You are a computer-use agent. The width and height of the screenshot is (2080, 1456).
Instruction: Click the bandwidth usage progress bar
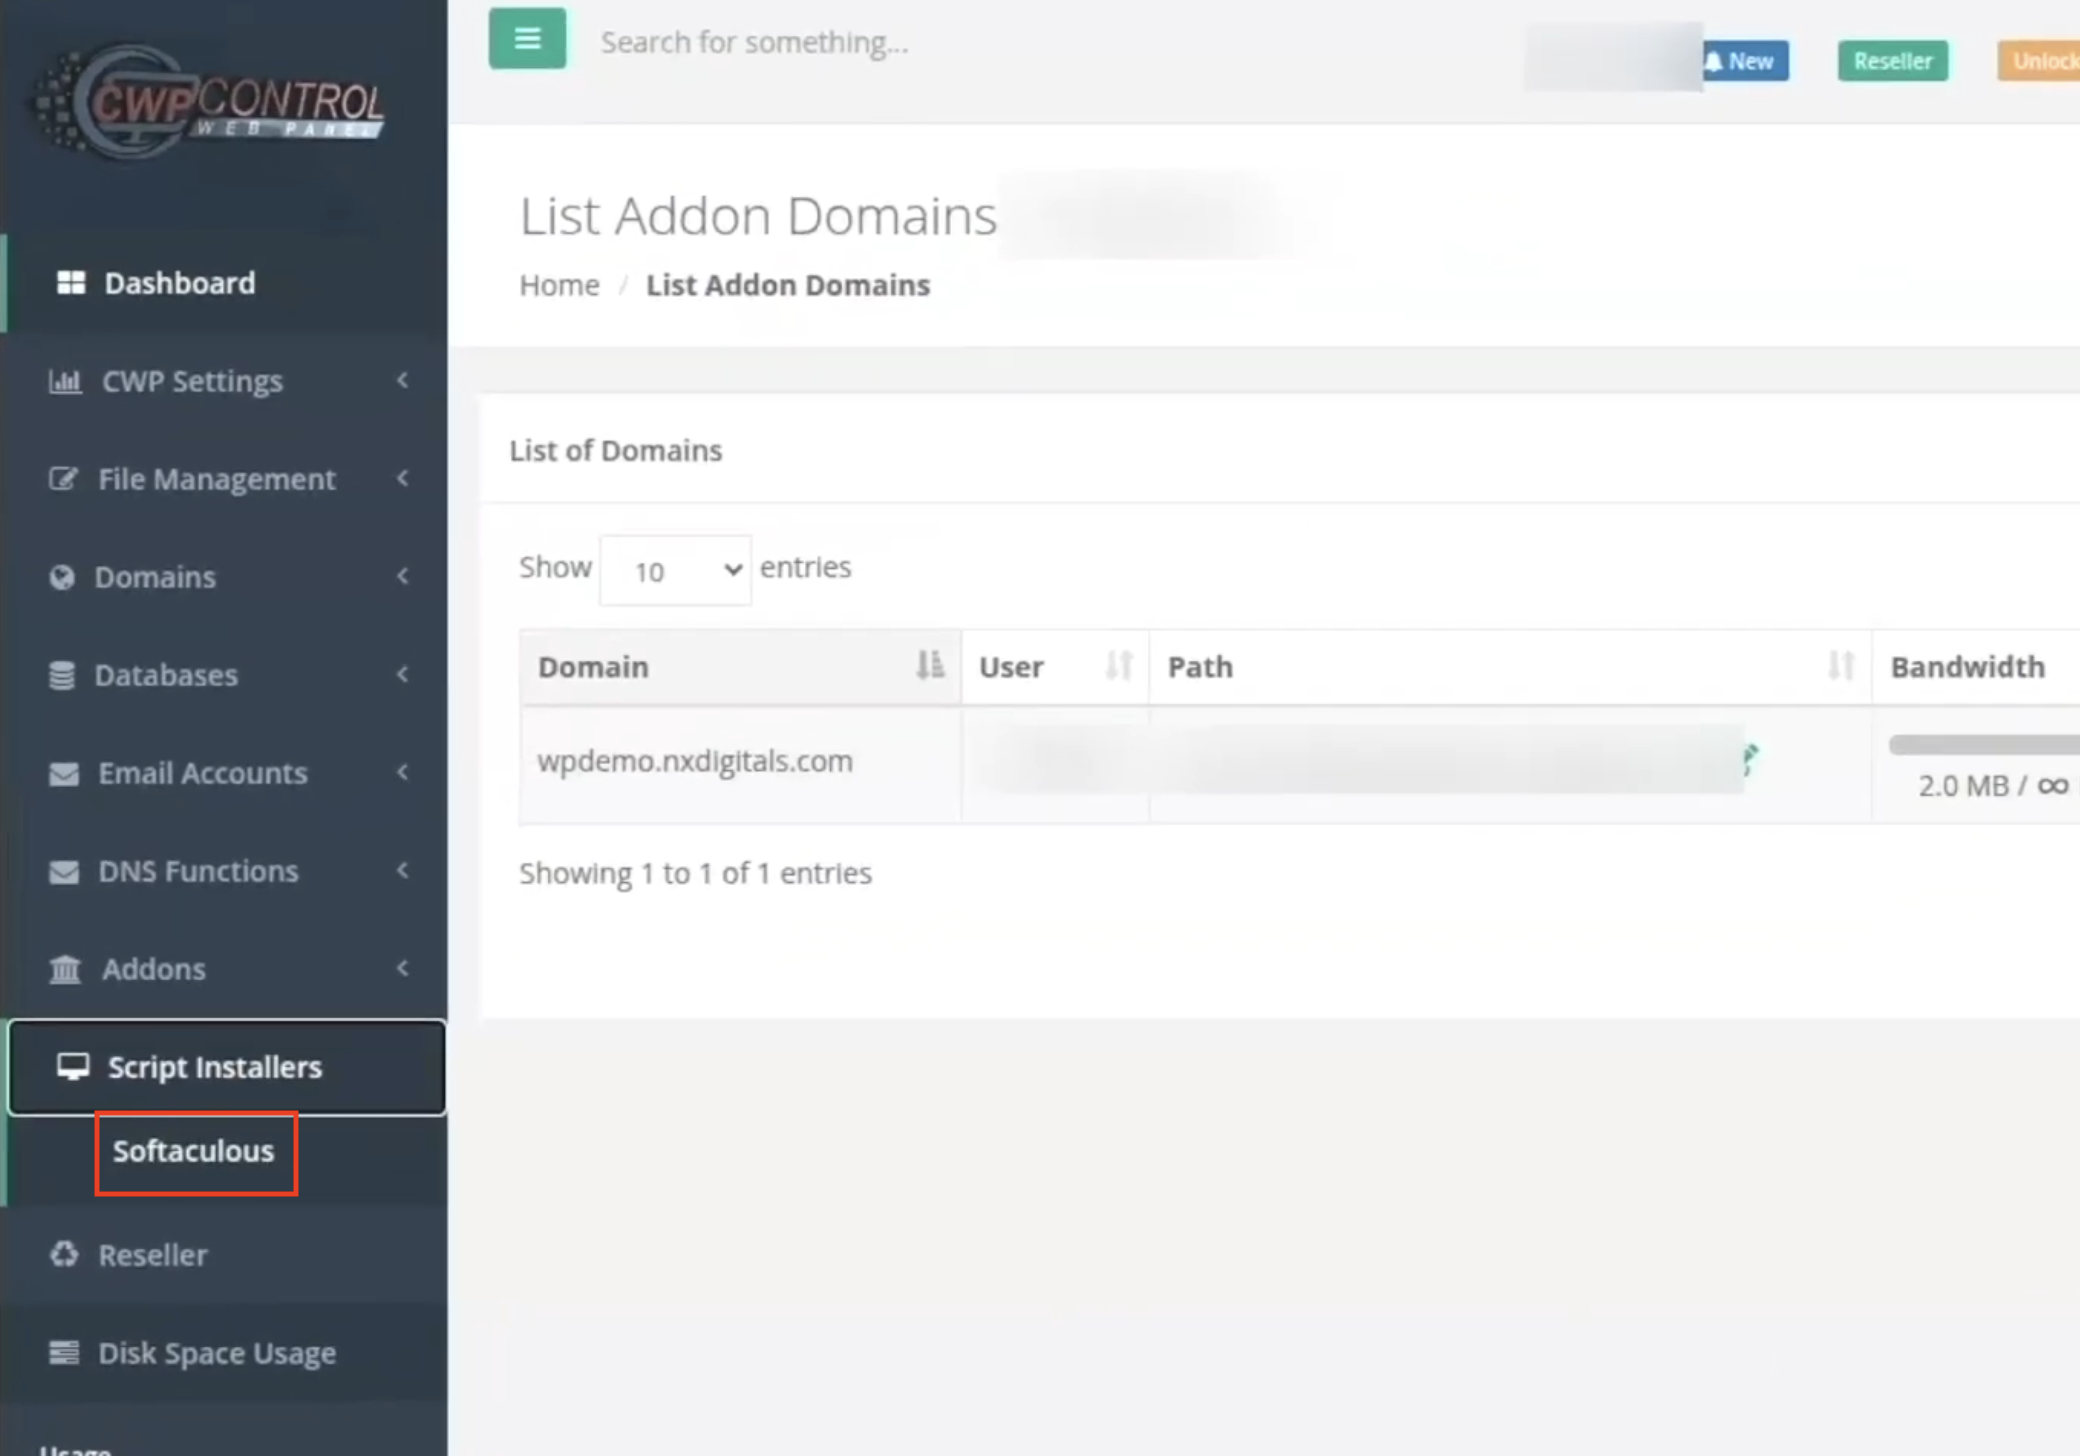(x=1984, y=744)
